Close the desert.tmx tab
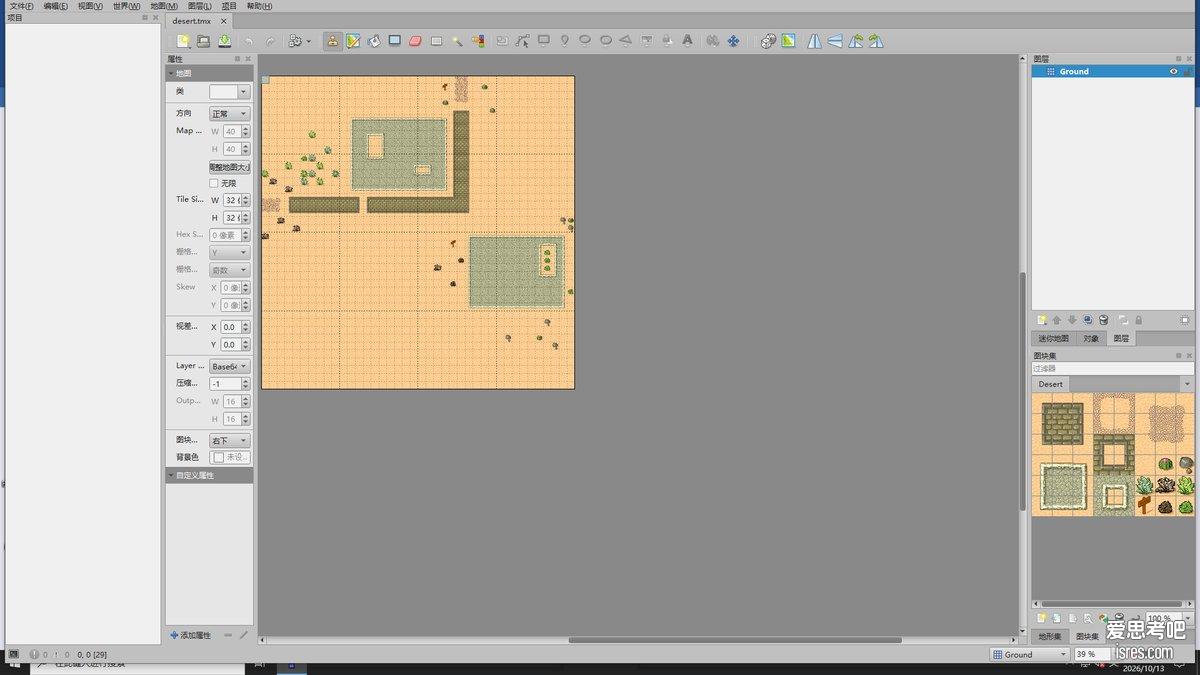 pos(224,21)
